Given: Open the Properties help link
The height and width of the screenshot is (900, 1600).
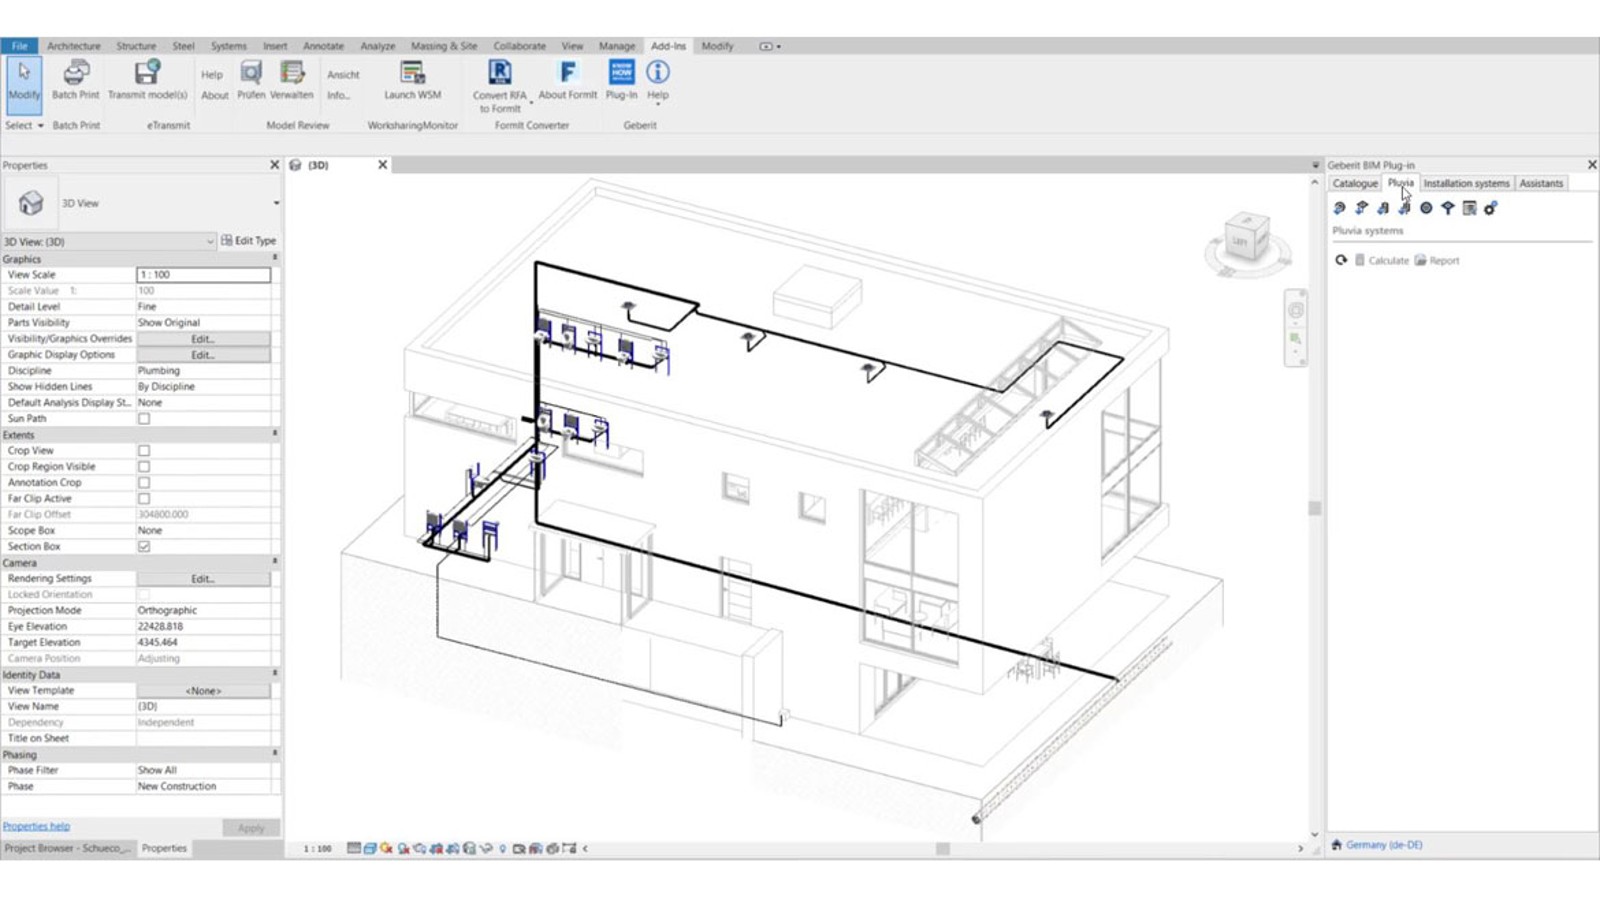Looking at the screenshot, I should click(x=36, y=826).
